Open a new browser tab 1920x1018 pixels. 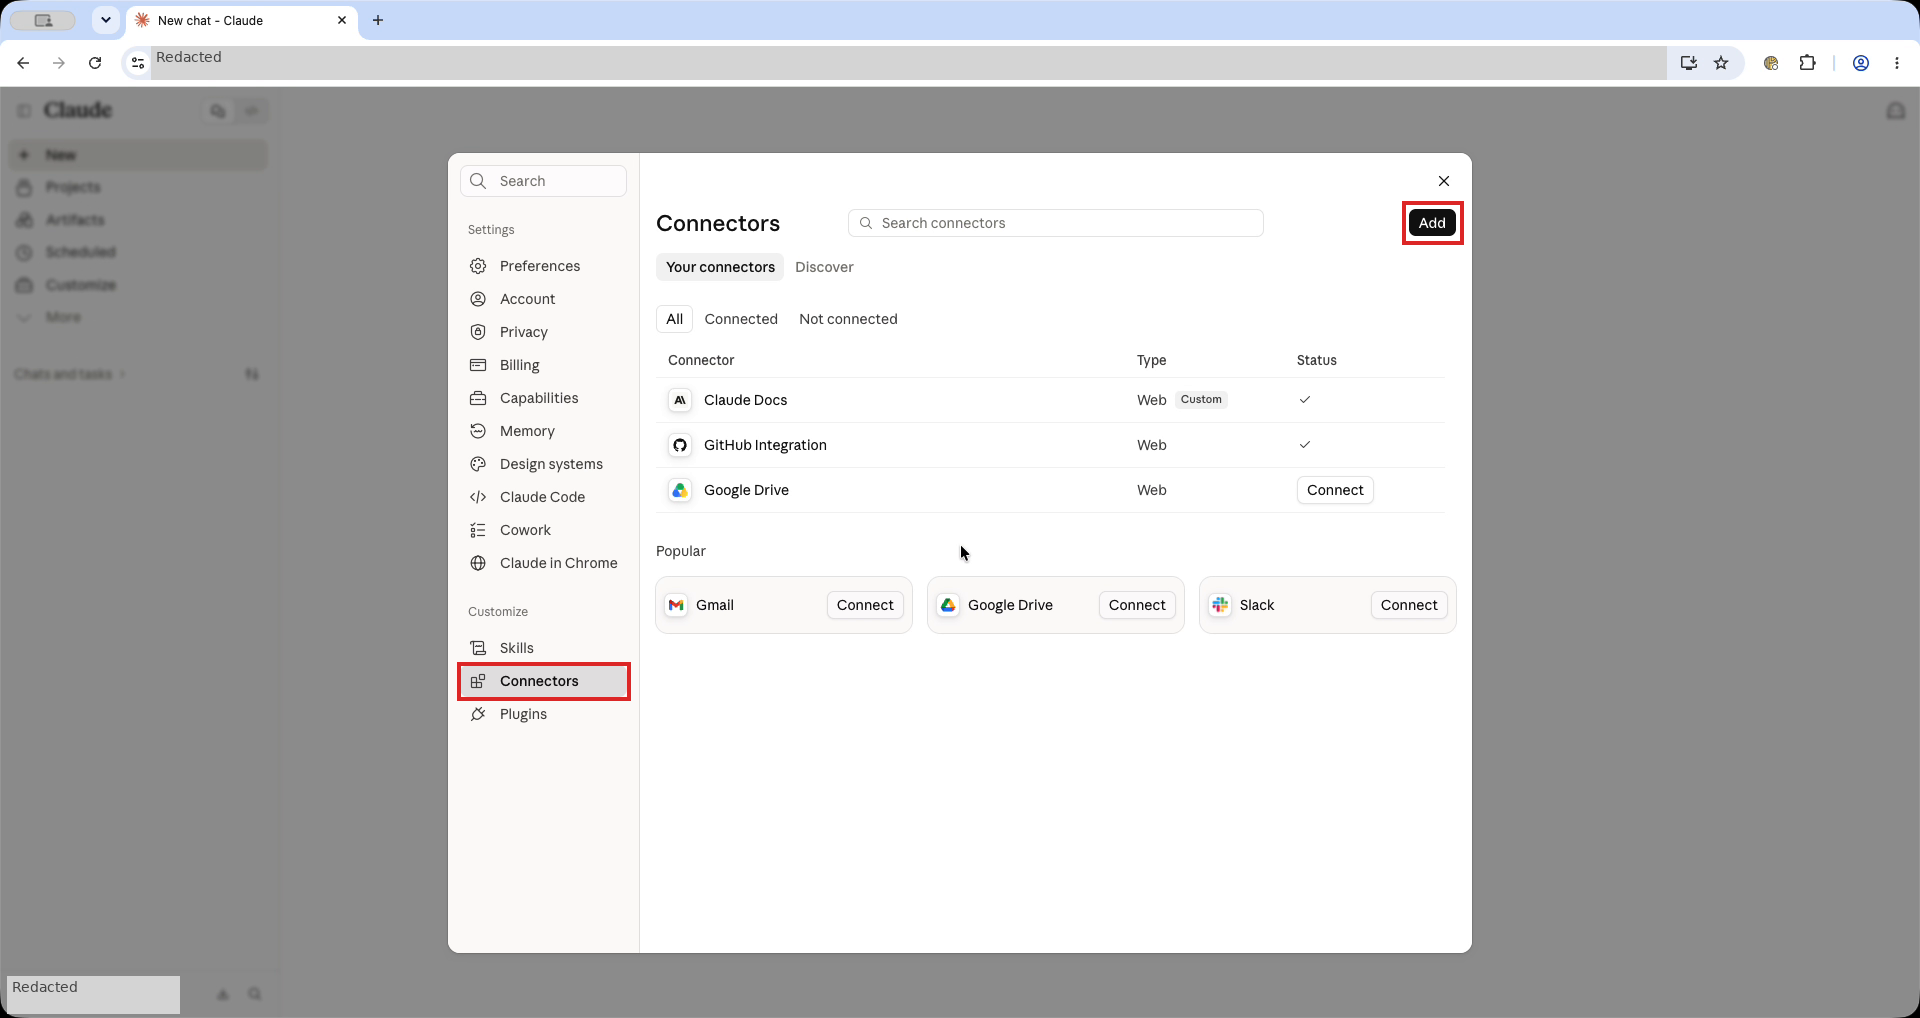(378, 20)
